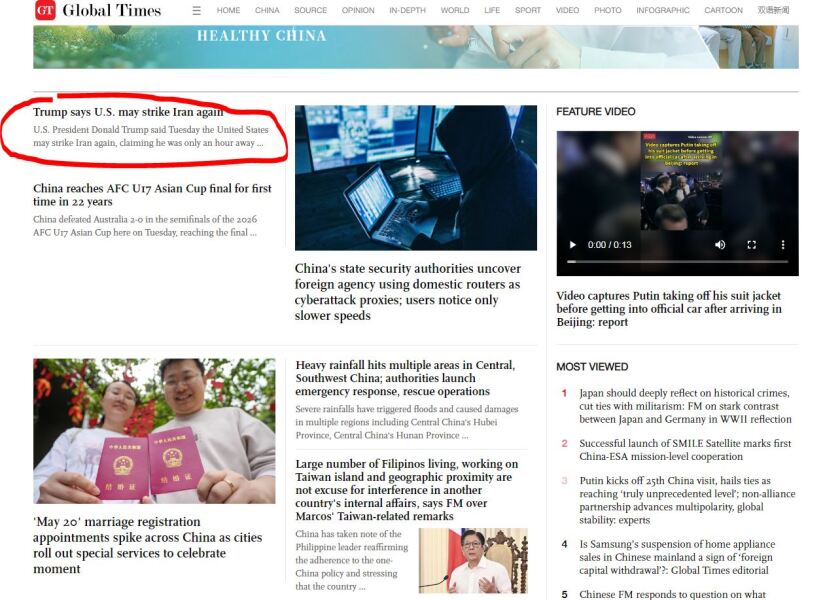
Task: Open most viewed Samsung suspension editorial
Action: tap(677, 557)
